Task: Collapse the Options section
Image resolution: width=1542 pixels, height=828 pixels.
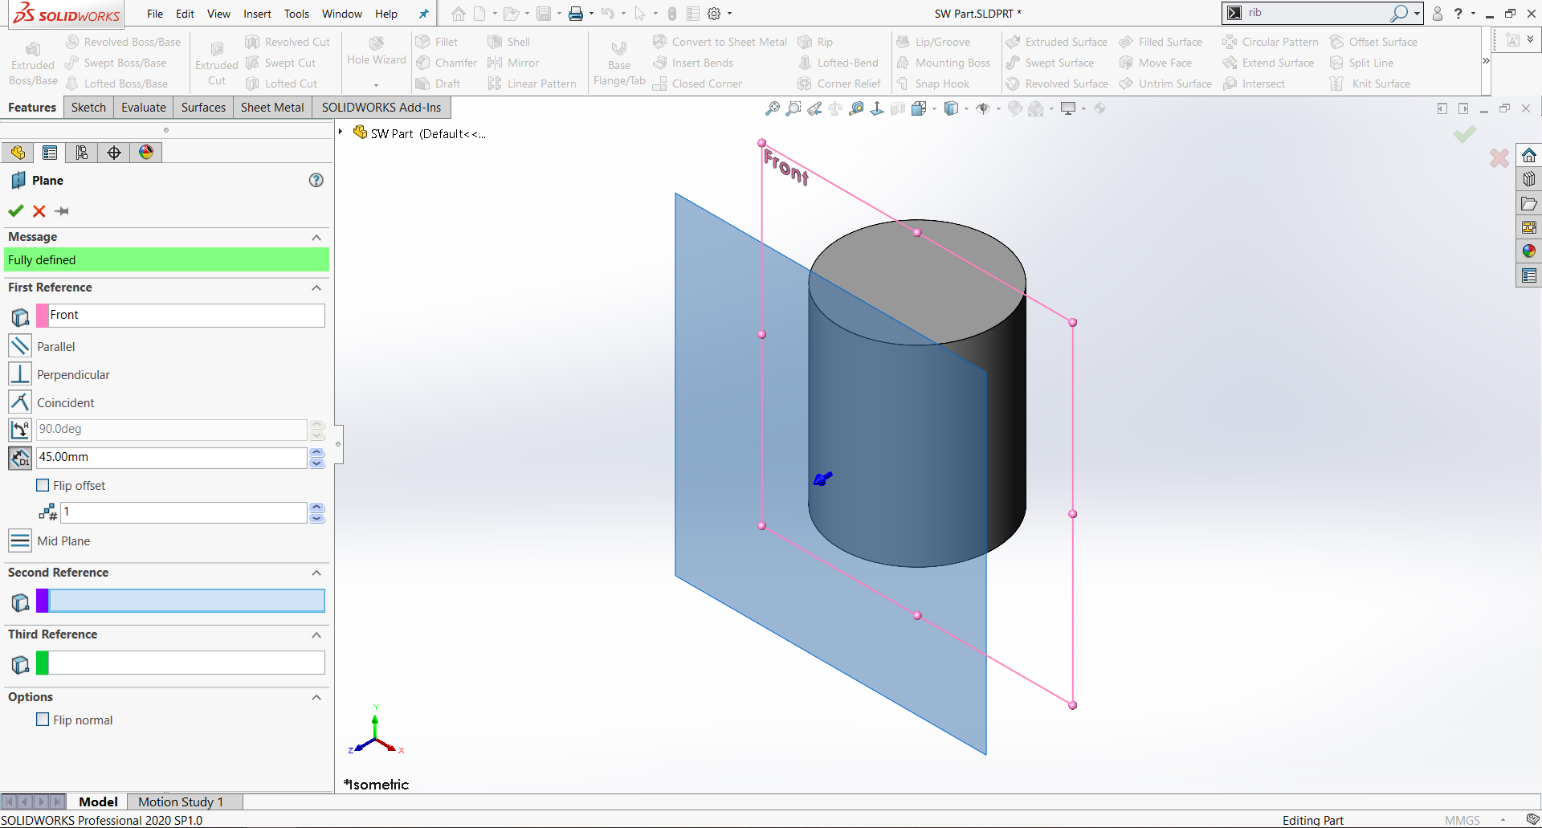Action: click(316, 697)
